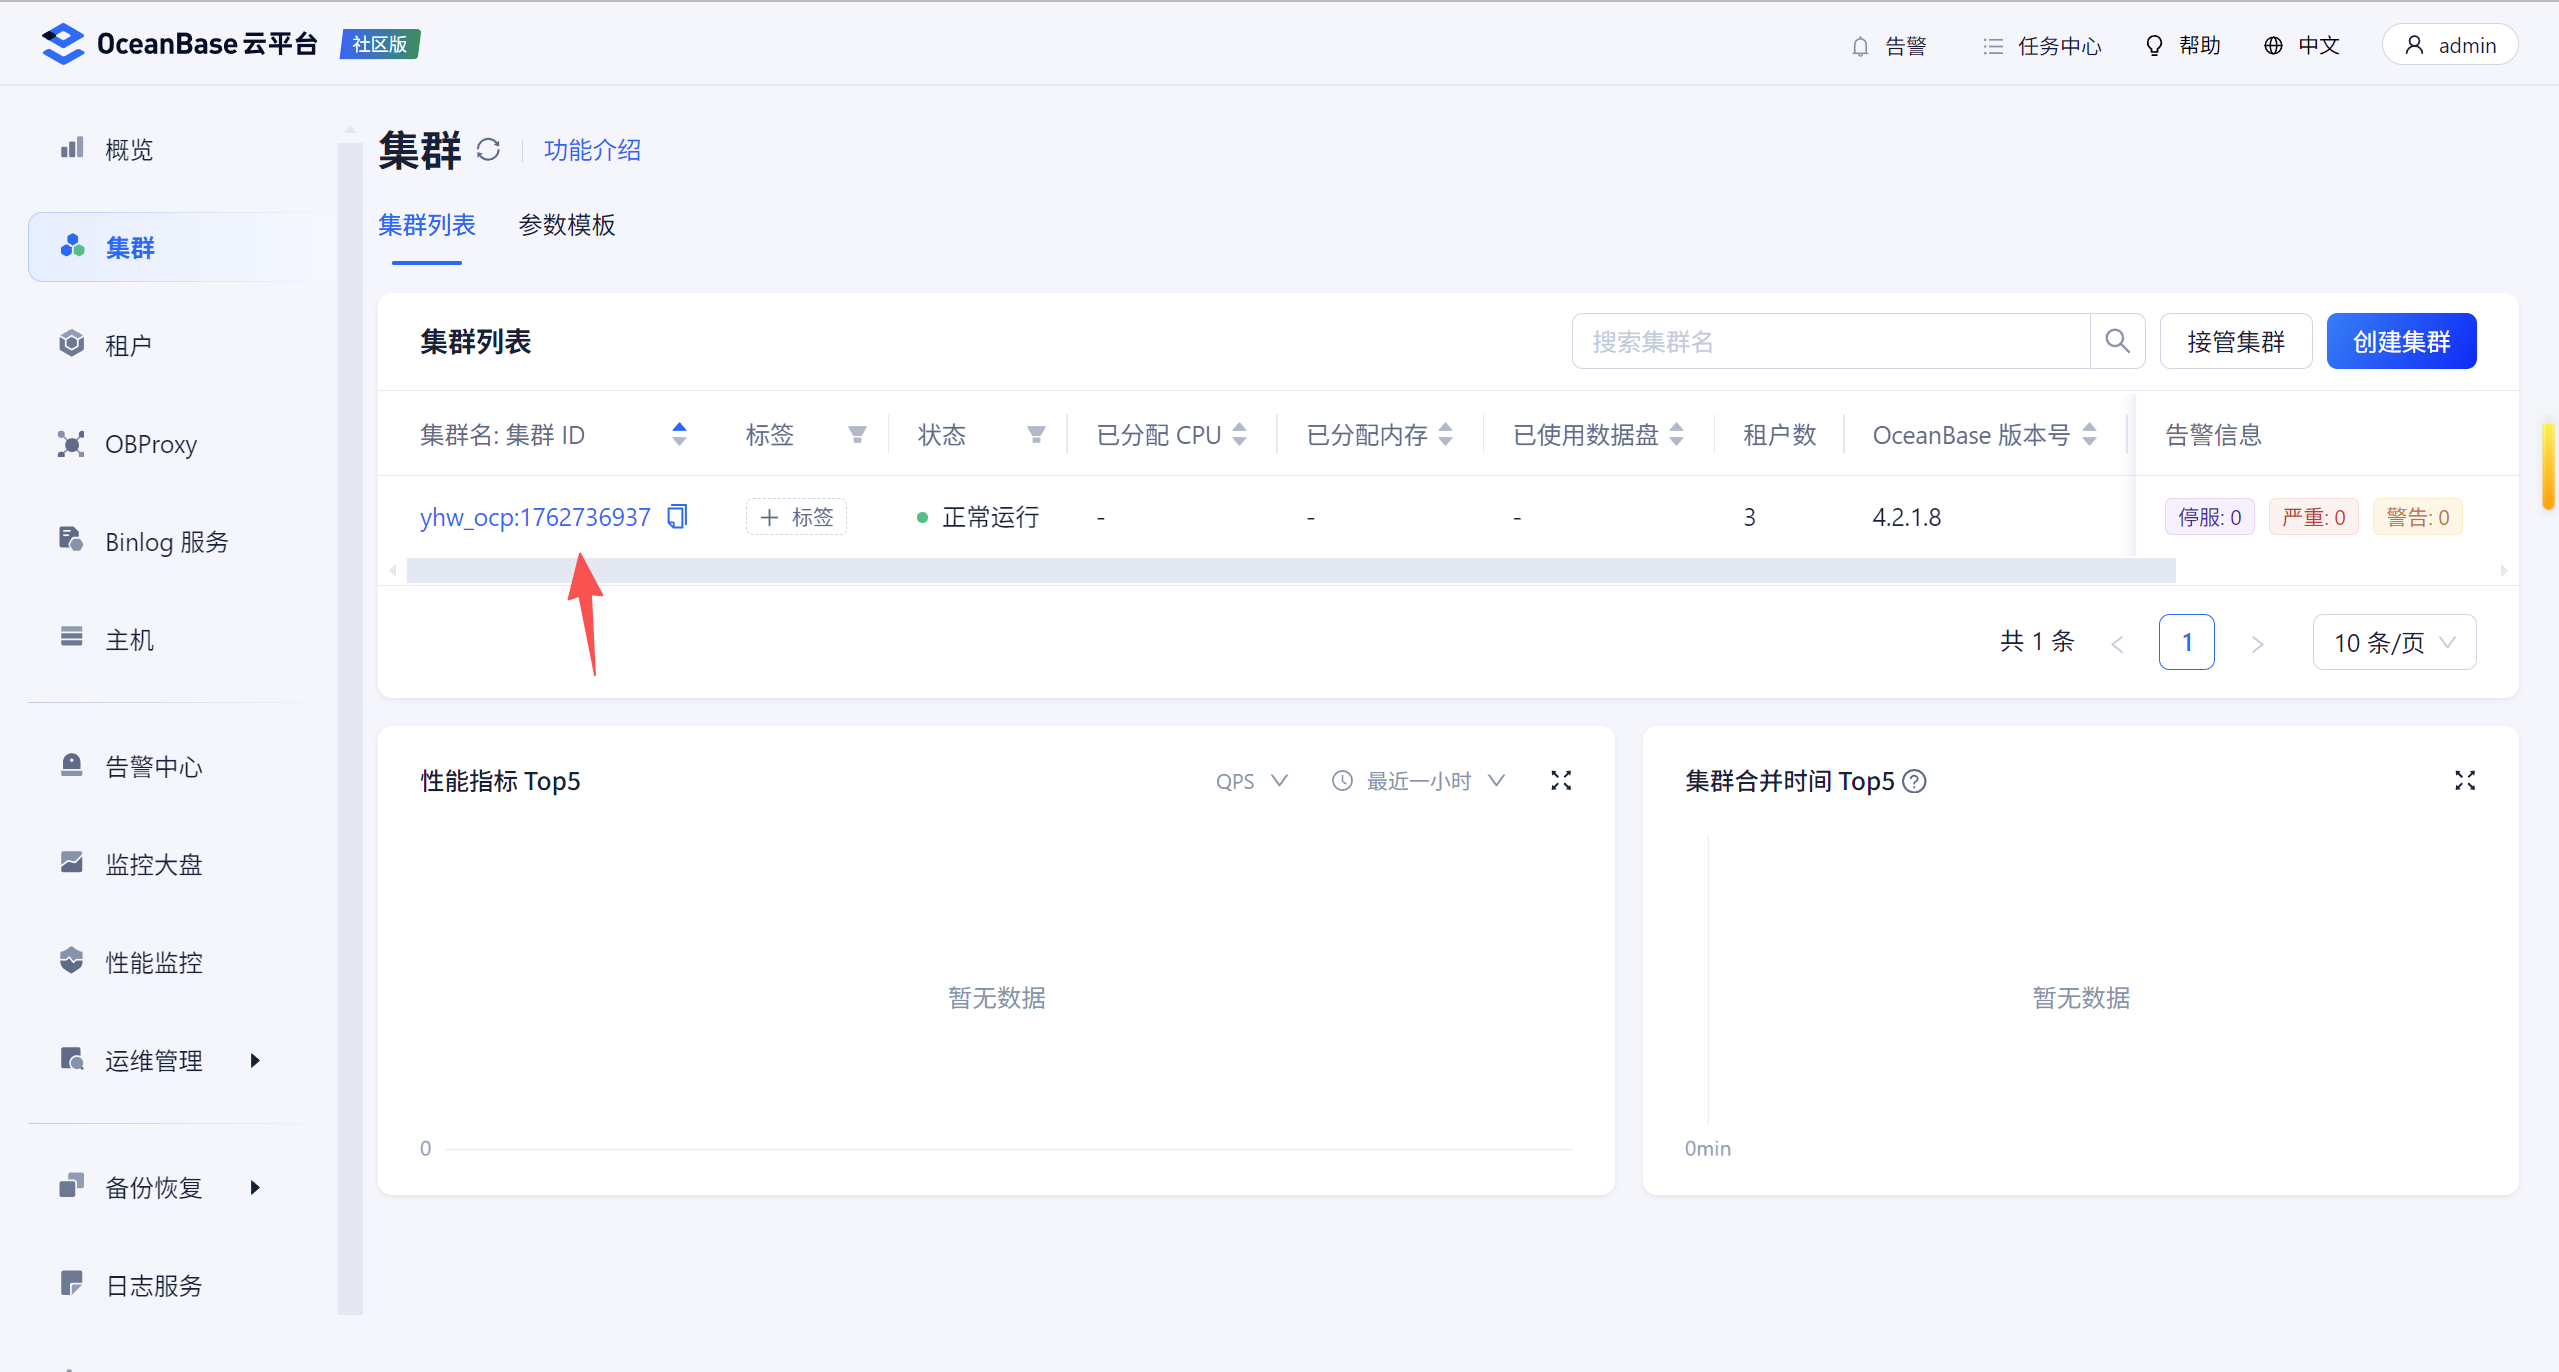Open the 标签 column filter
Screen dimensions: 2559x1372
(x=857, y=435)
